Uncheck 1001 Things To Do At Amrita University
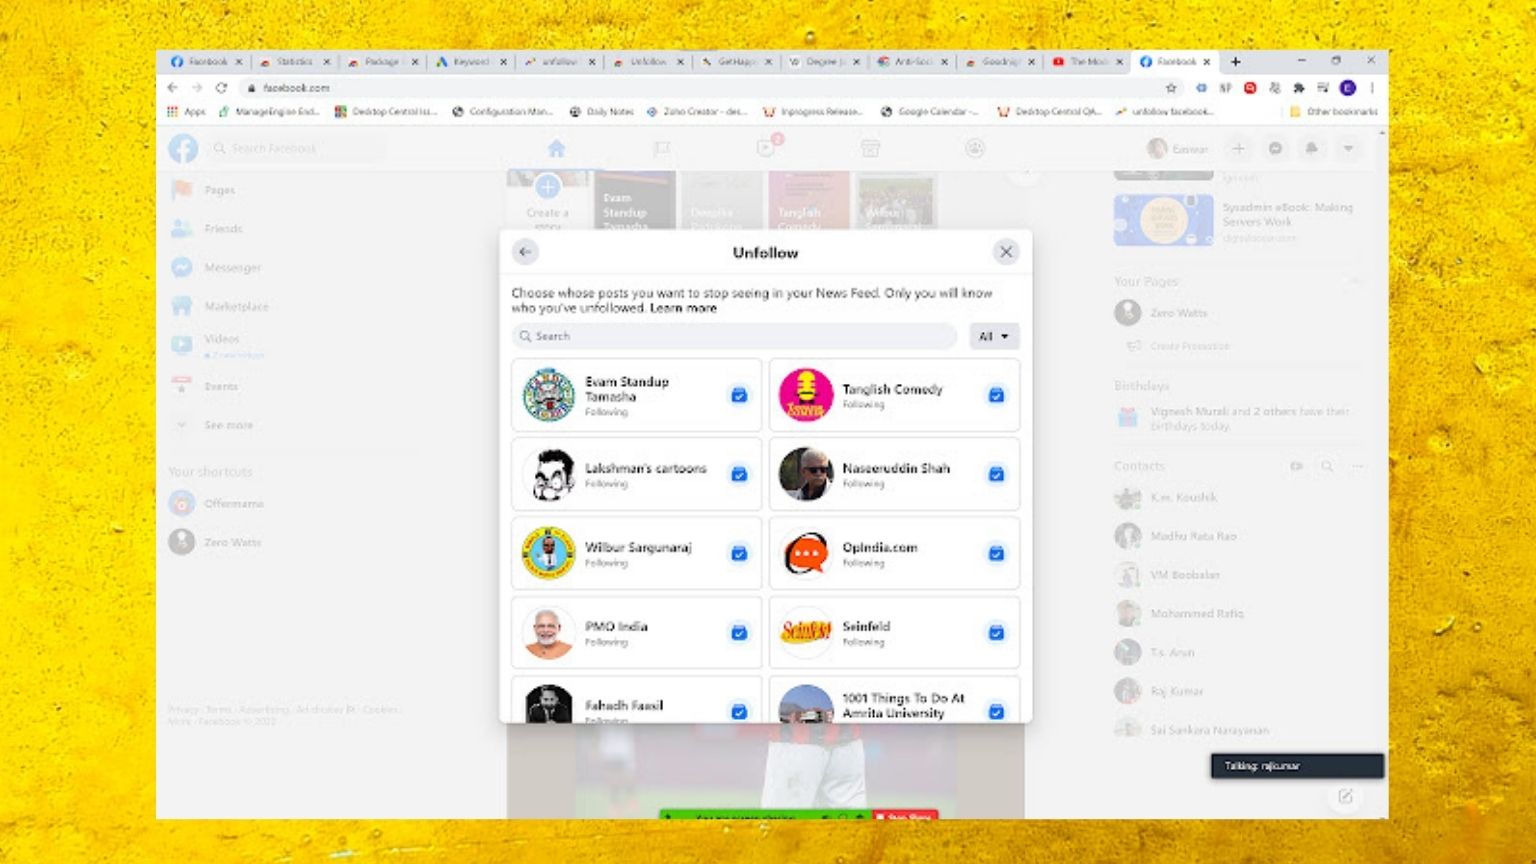 pyautogui.click(x=996, y=711)
